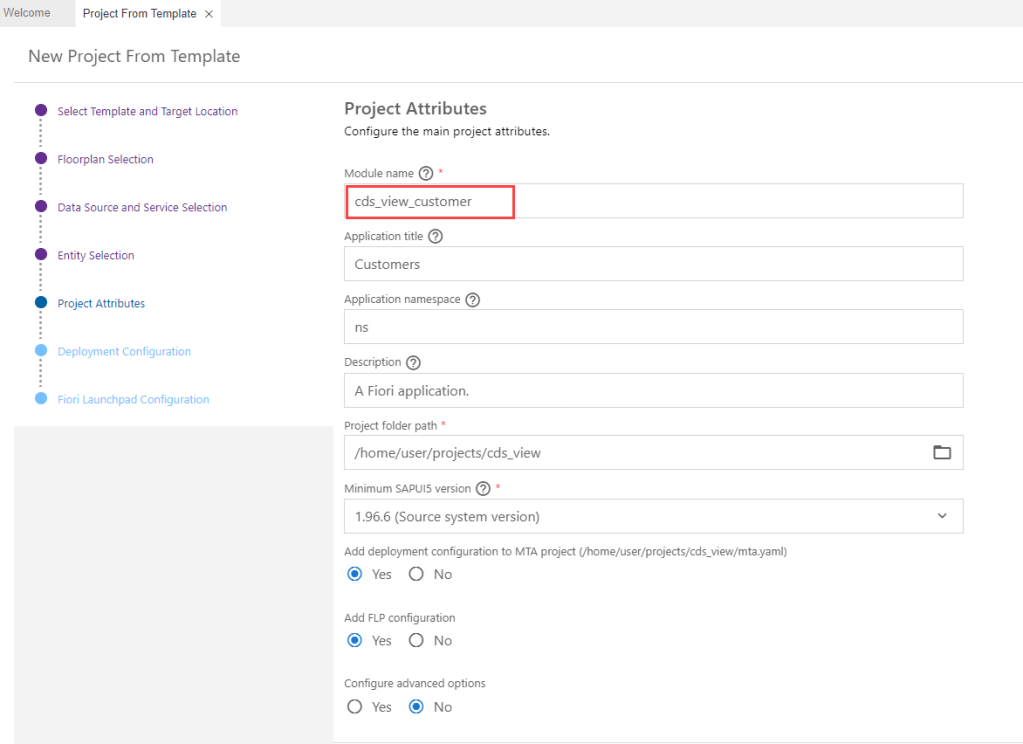
Task: Activate the Project From Template tab
Action: click(139, 14)
